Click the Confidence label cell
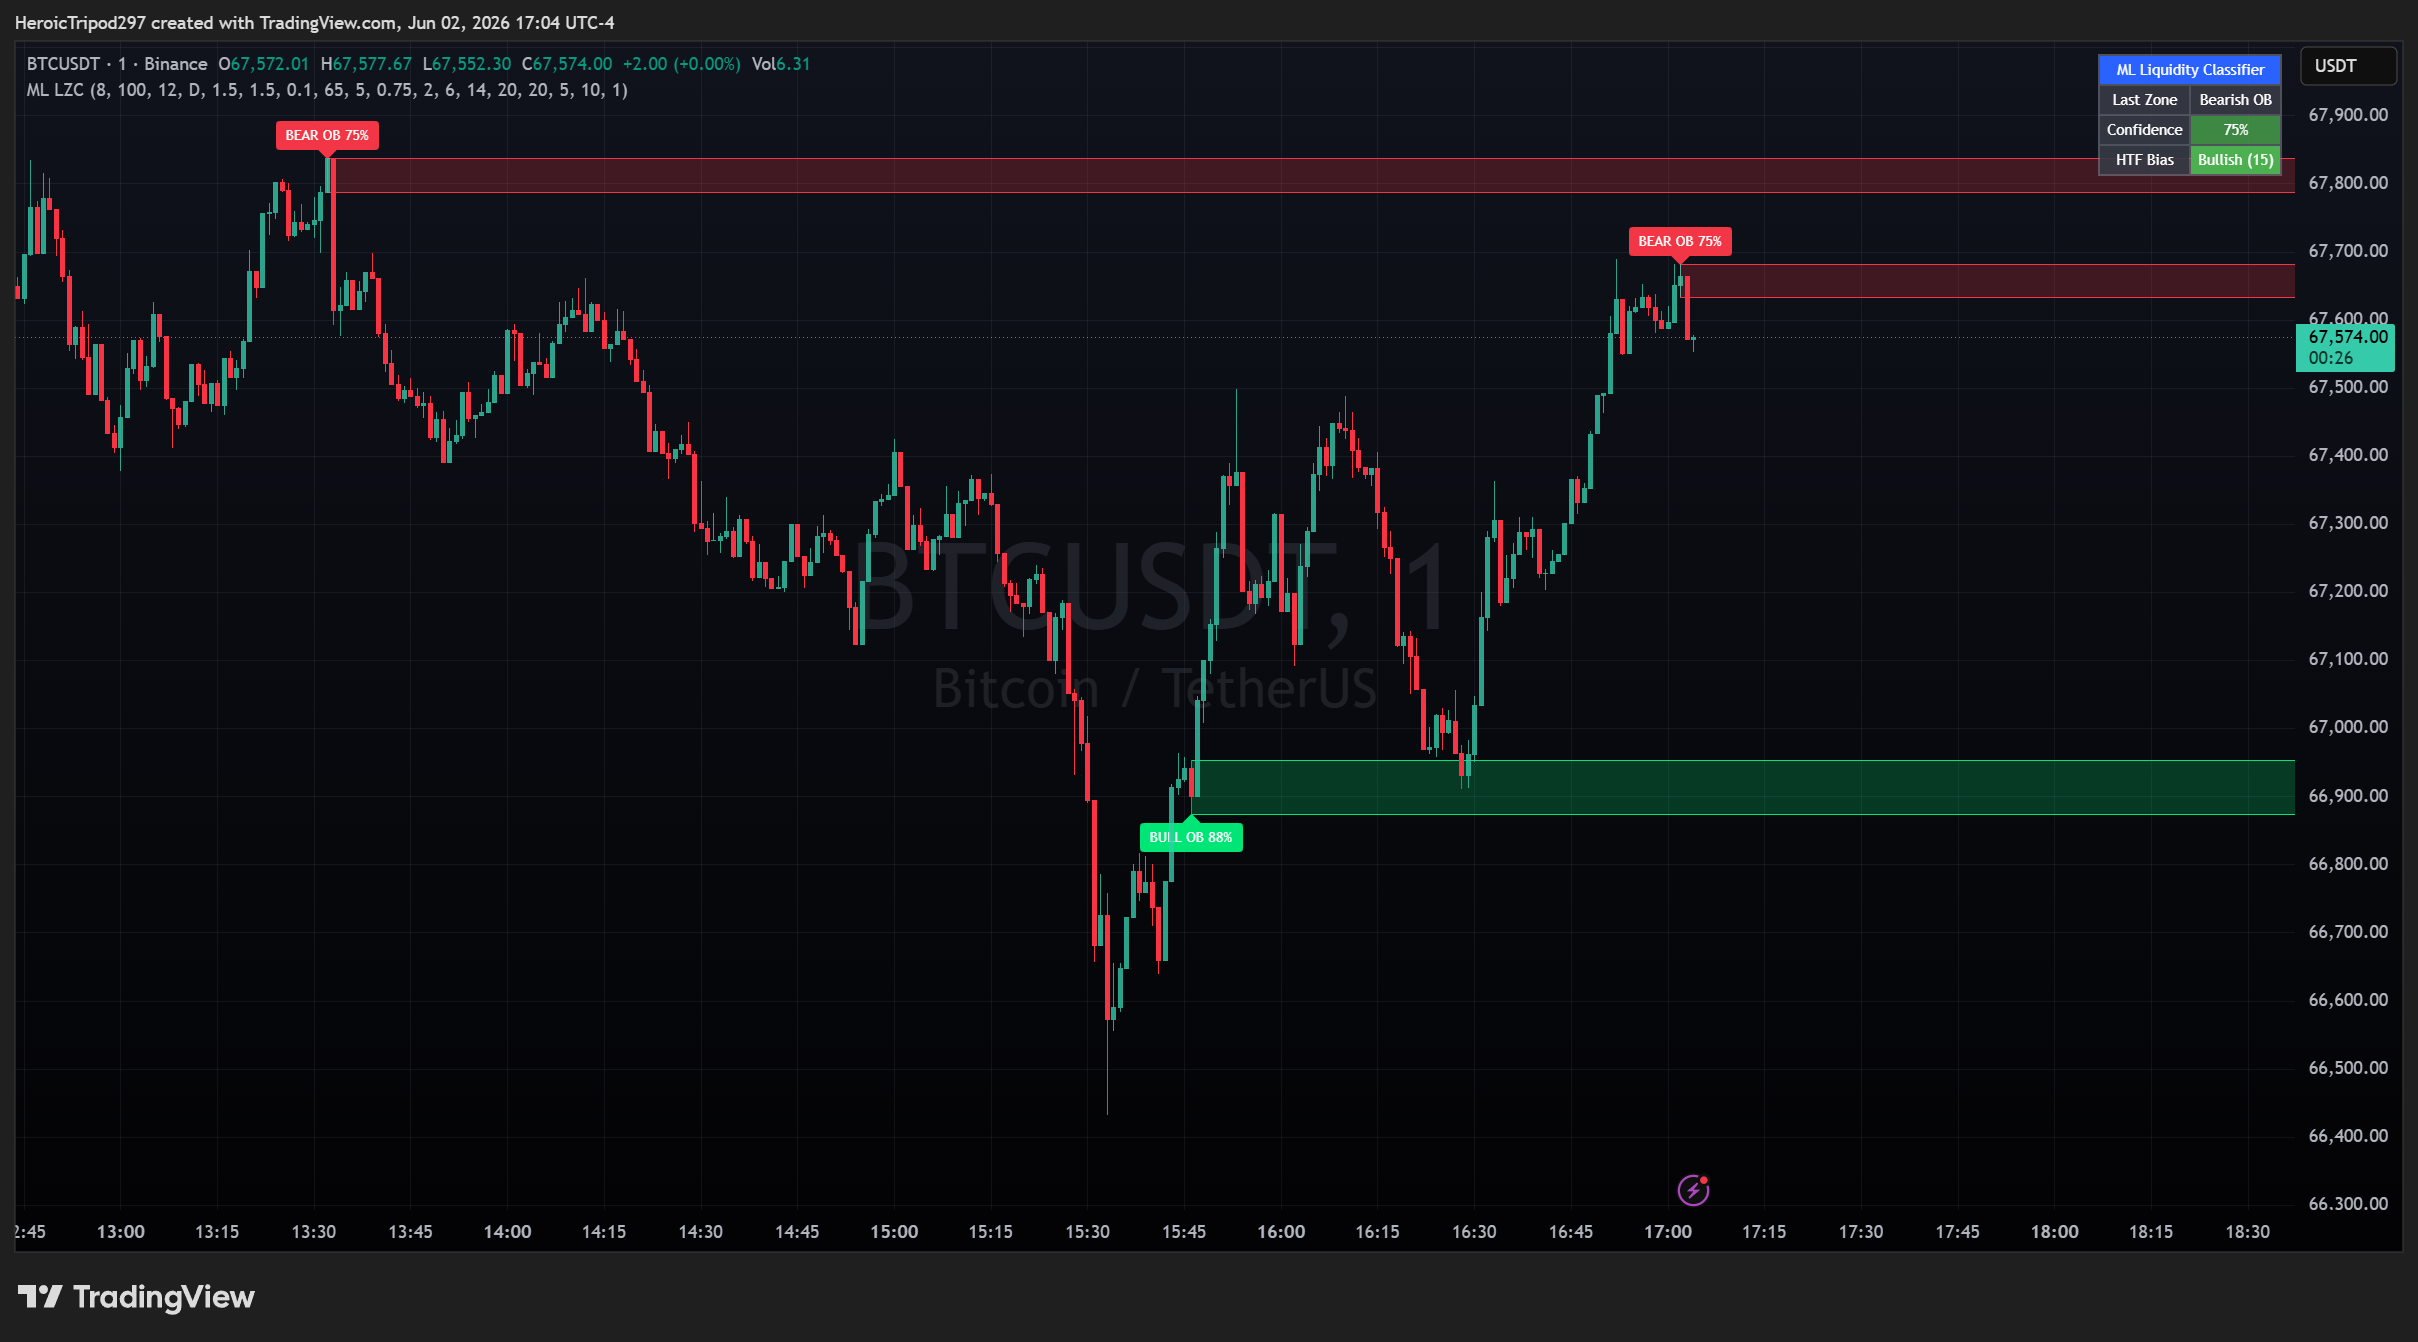The height and width of the screenshot is (1342, 2418). pyautogui.click(x=2144, y=130)
